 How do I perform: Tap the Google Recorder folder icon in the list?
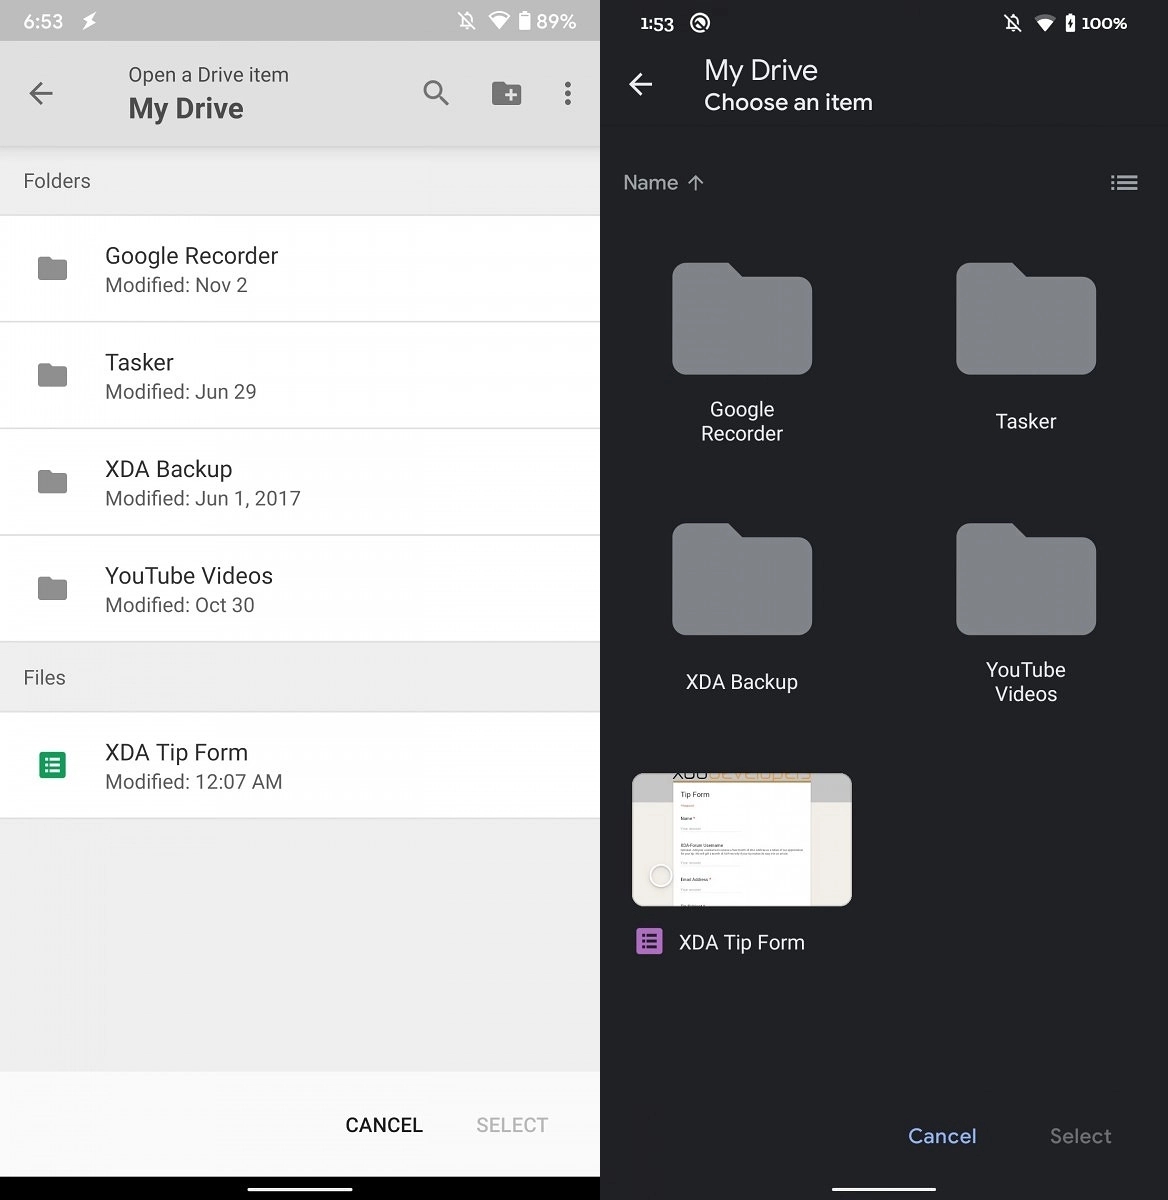52,268
